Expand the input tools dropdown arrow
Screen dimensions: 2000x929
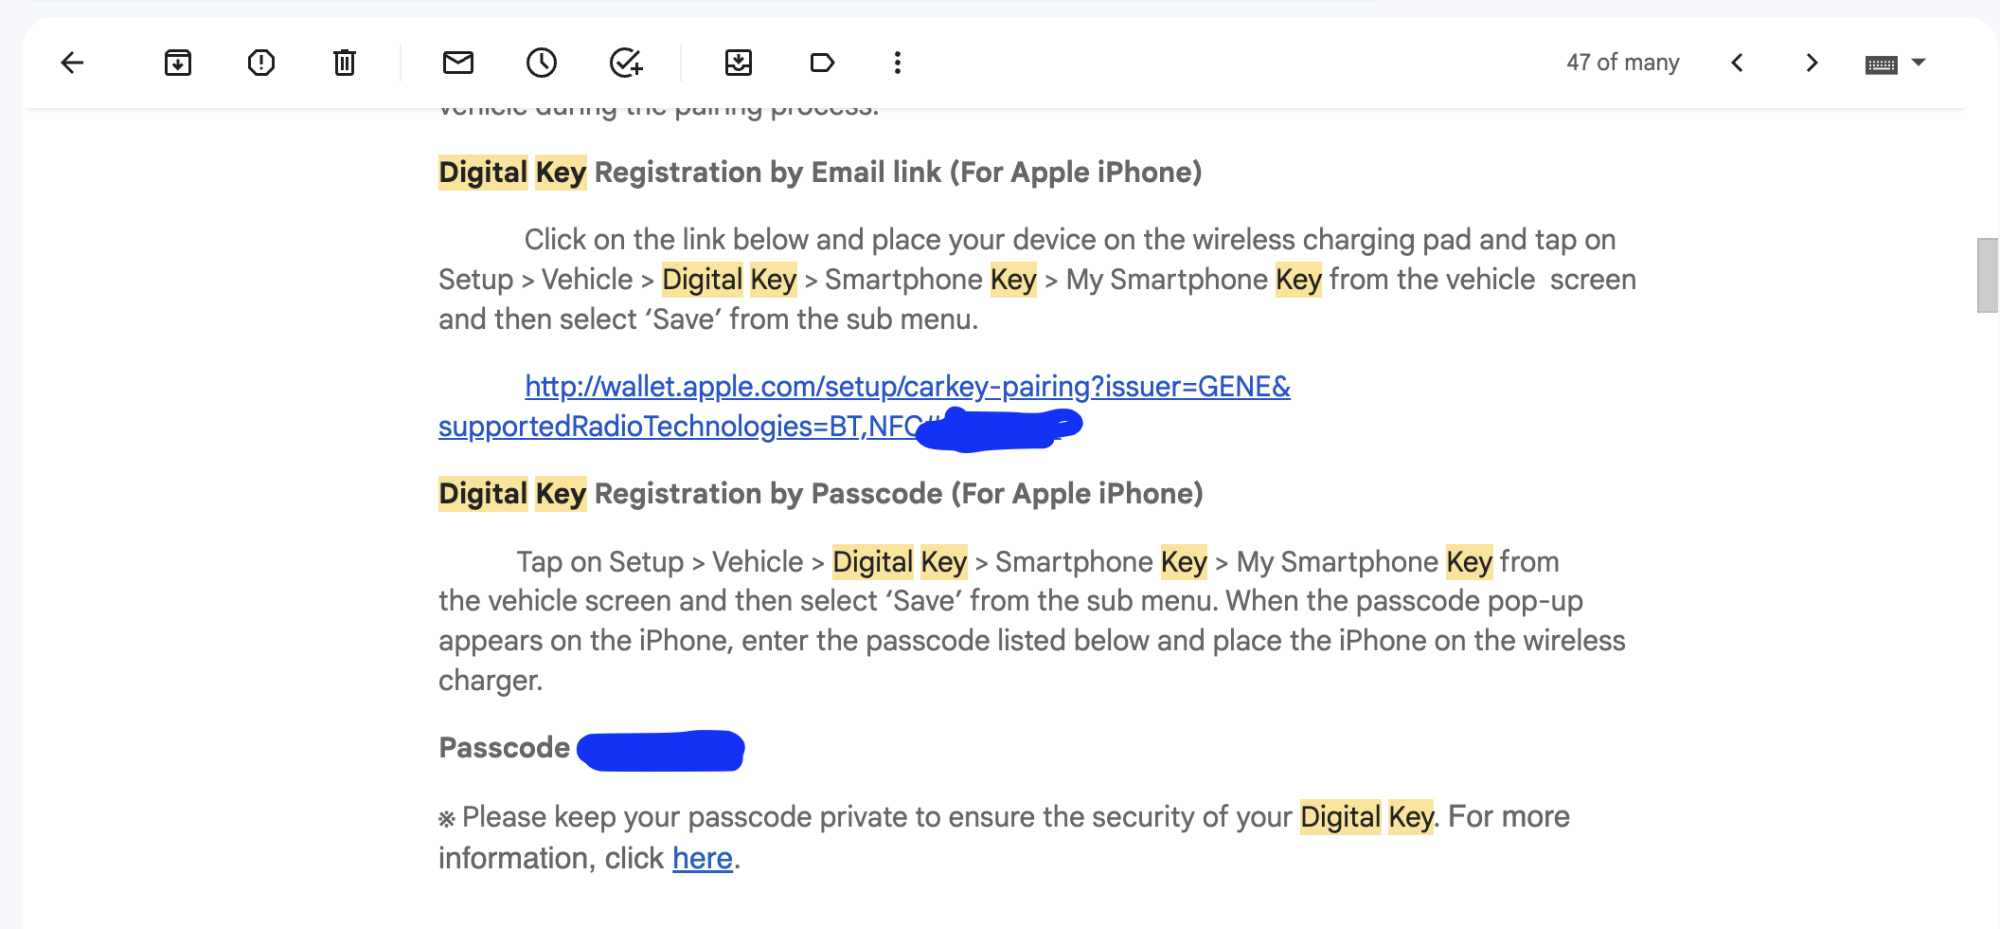coord(1918,62)
